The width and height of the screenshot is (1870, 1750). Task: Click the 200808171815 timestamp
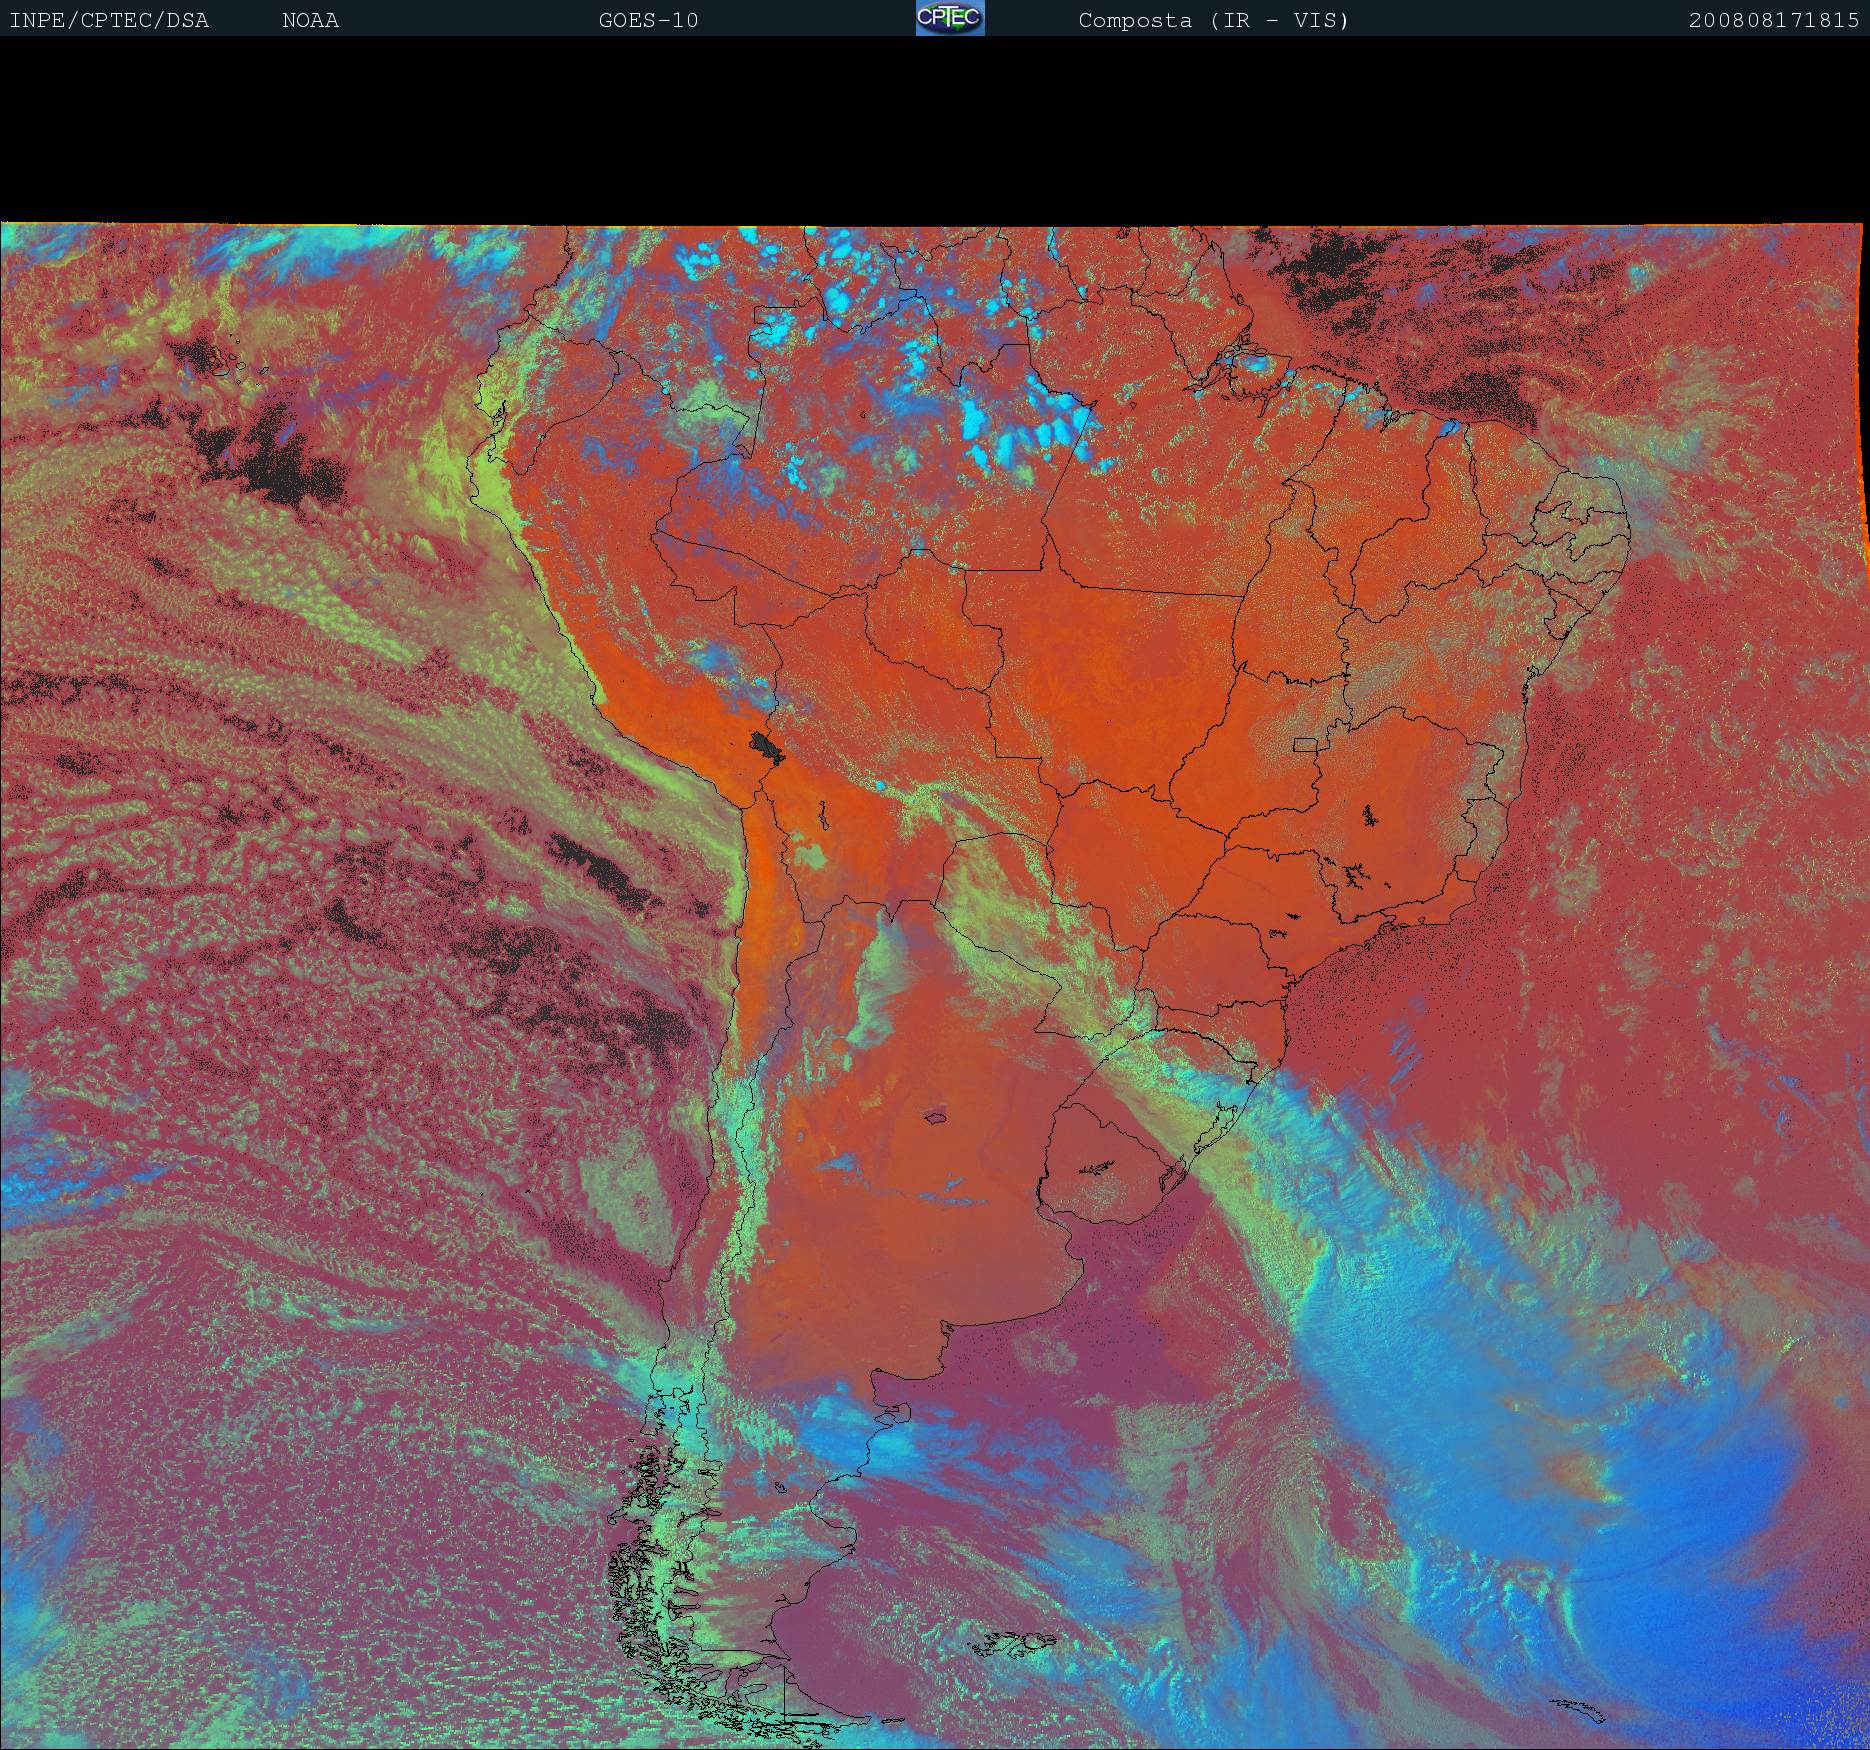(x=1773, y=20)
